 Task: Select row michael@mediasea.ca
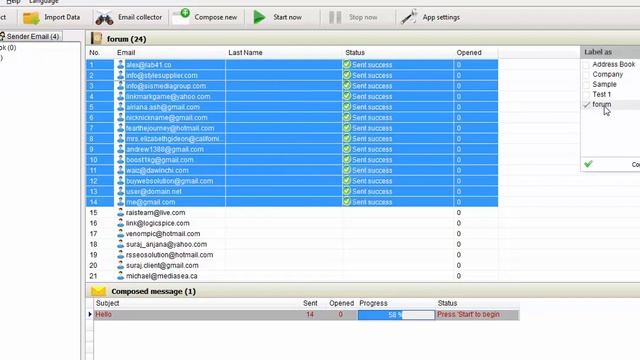(292, 276)
